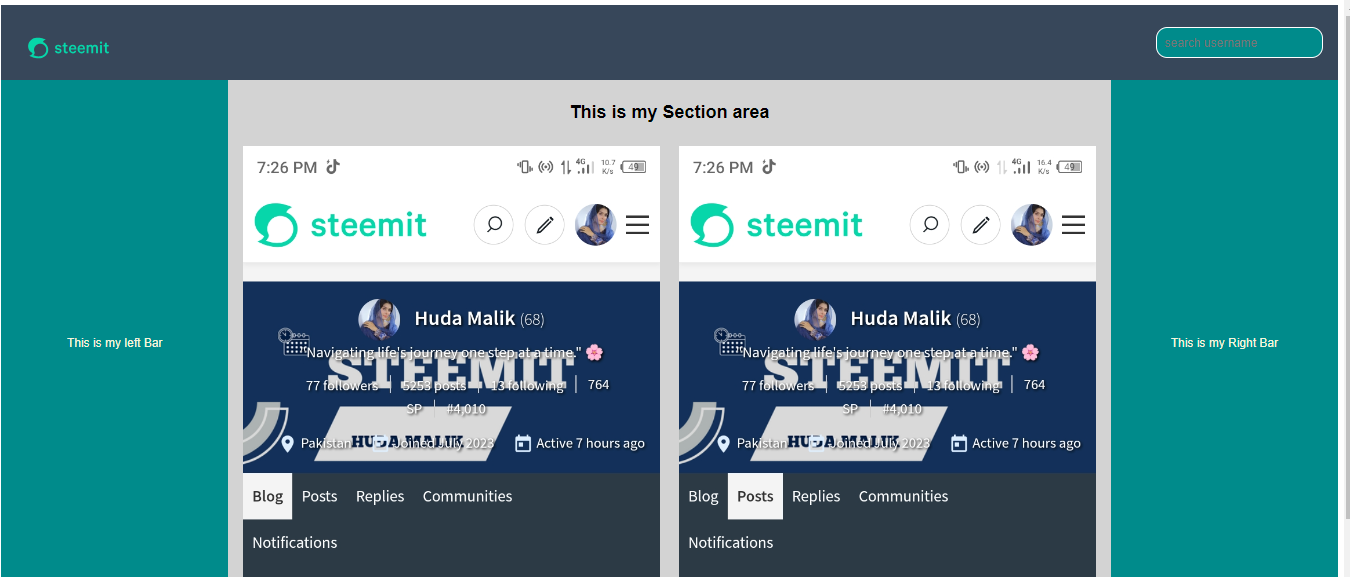Click the Huda Malik name in the left profile
Screen dimensions: 1350x577
point(465,319)
